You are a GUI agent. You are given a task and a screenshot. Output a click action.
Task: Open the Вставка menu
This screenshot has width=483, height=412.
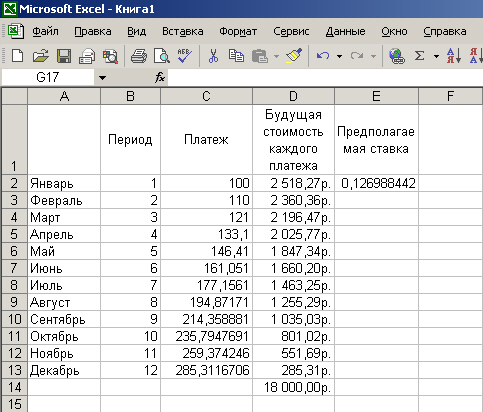point(183,31)
